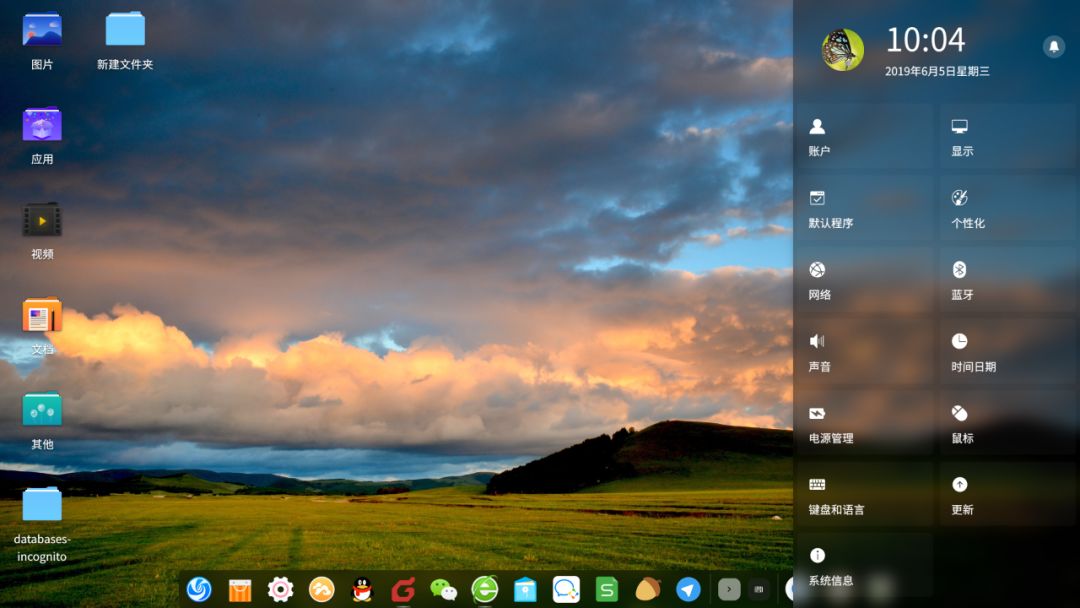Image resolution: width=1080 pixels, height=608 pixels.
Task: Click the notification bell icon
Action: (x=1055, y=45)
